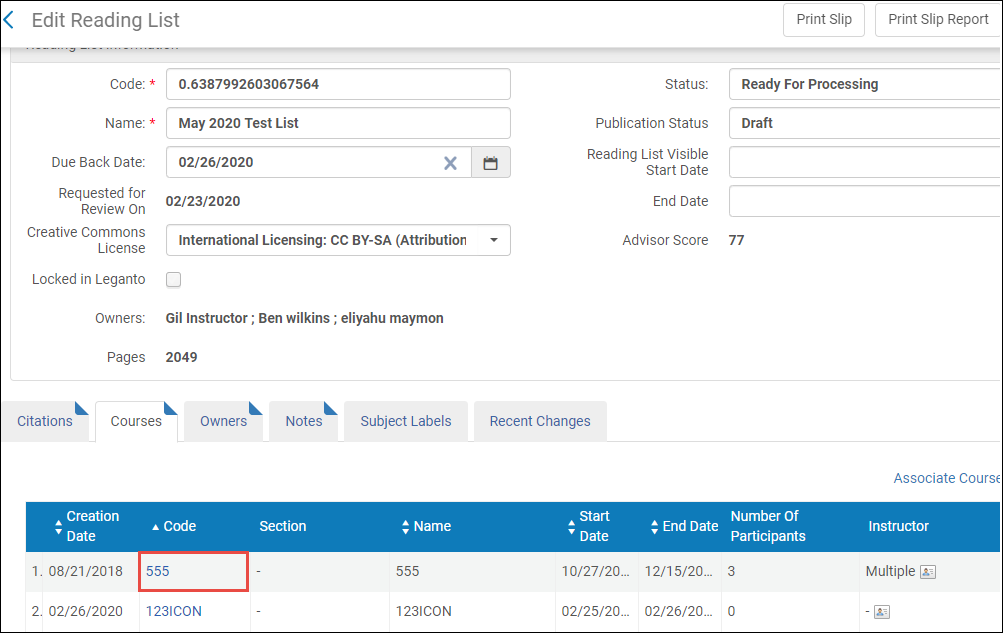Sort courses by Code column

point(174,526)
